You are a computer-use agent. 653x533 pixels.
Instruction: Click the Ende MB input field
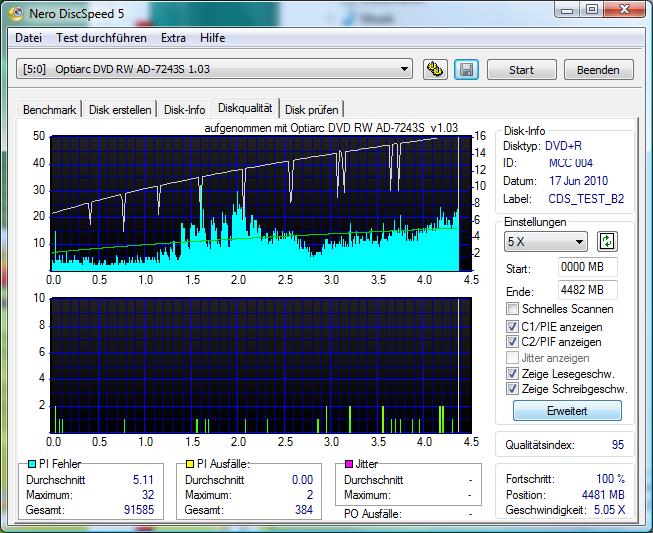tap(588, 290)
